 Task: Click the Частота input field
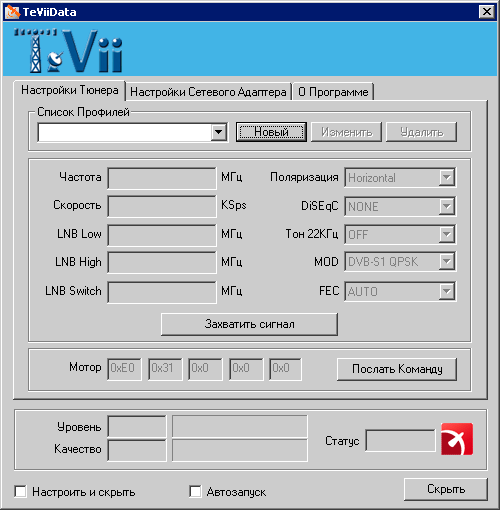pyautogui.click(x=162, y=178)
